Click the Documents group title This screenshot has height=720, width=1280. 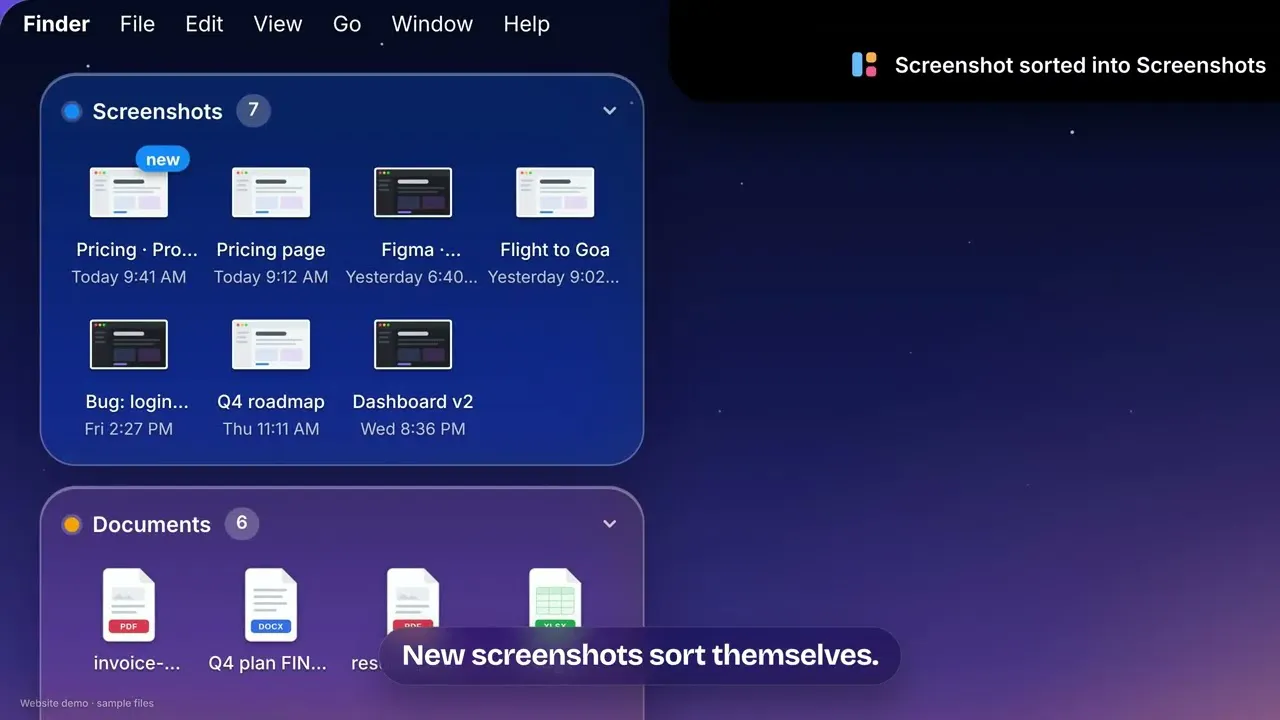(152, 524)
